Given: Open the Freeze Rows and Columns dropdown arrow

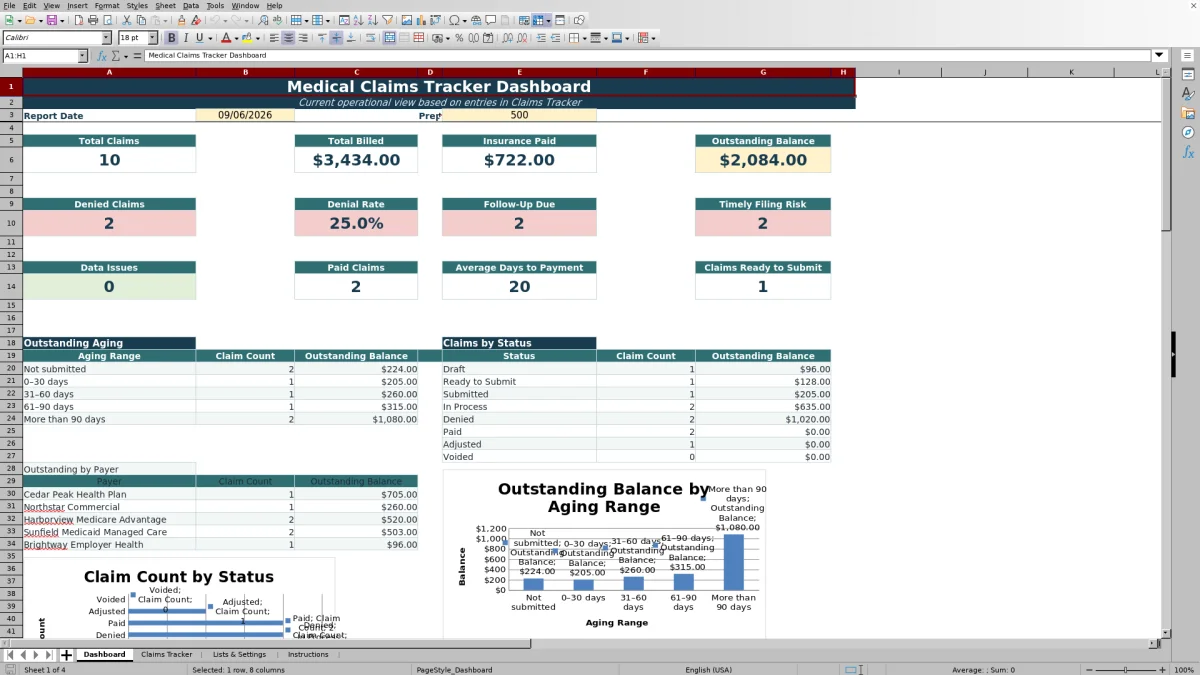Looking at the screenshot, I should (x=549, y=20).
